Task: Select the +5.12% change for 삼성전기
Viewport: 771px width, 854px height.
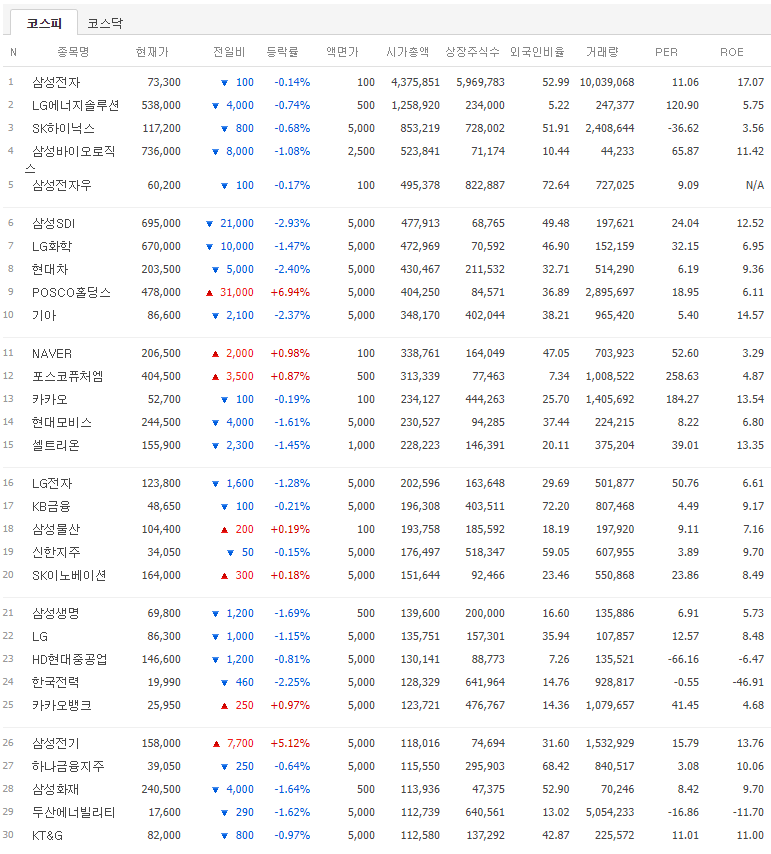Action: [x=290, y=743]
